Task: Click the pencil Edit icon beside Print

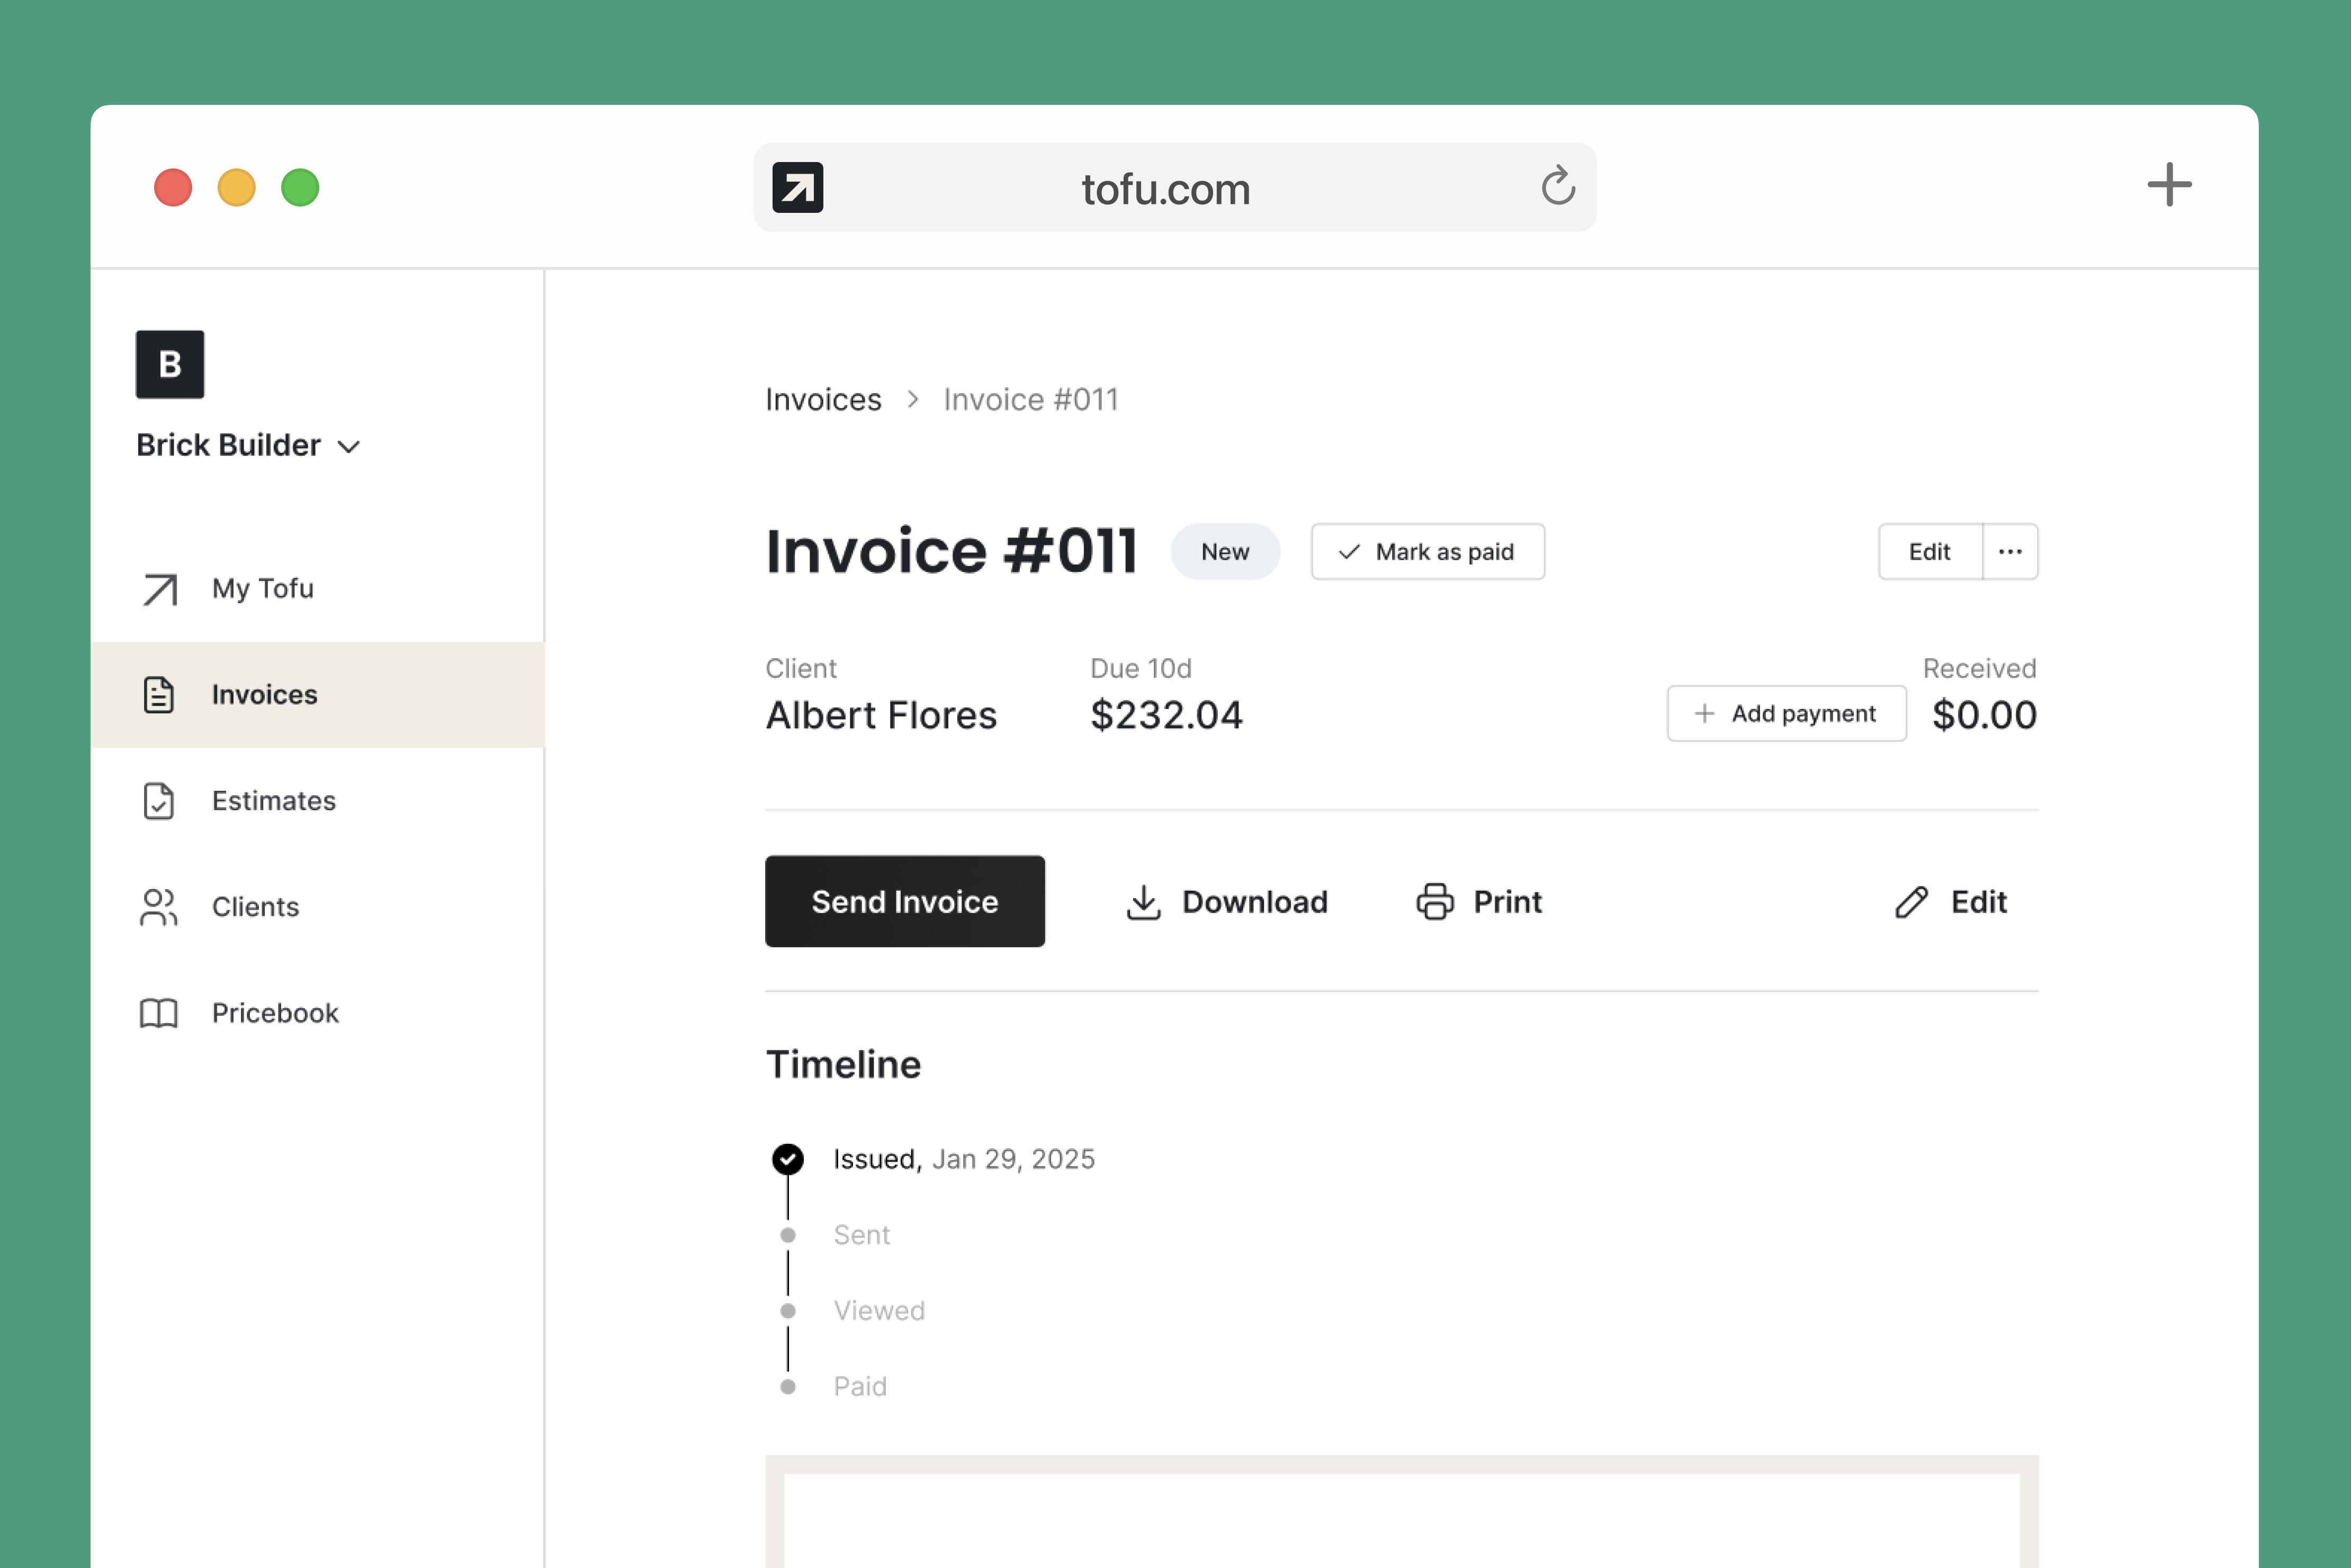Action: click(1911, 901)
